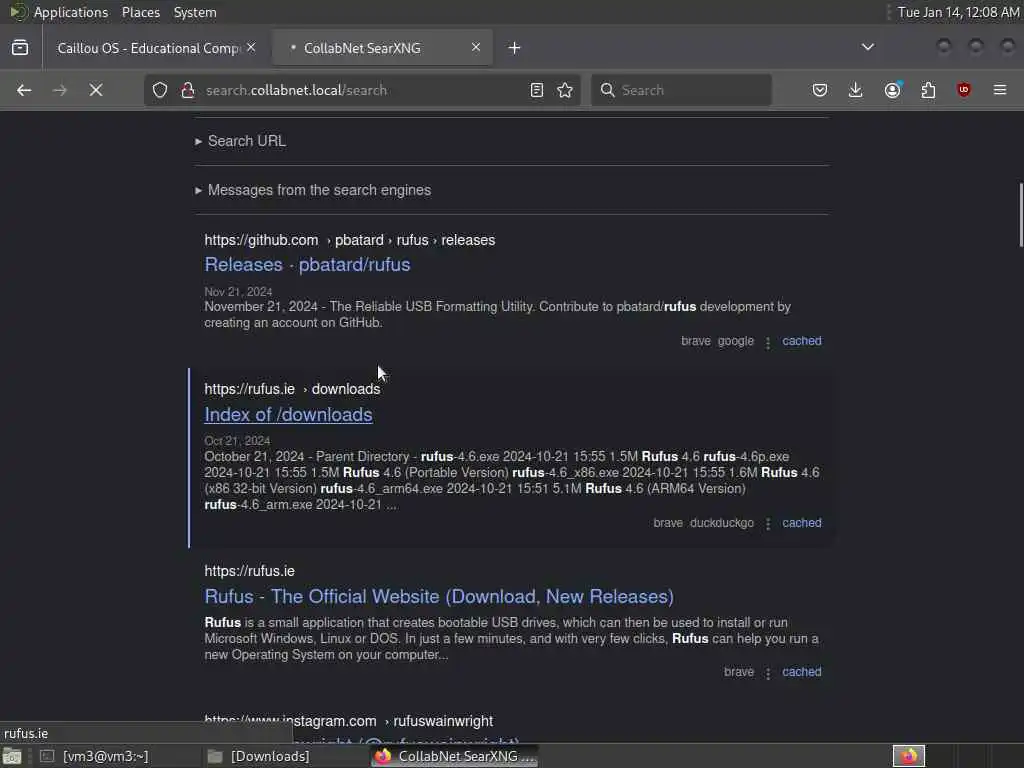The width and height of the screenshot is (1024, 768).
Task: Switch to the CollabNet SearXNG tab
Action: point(382,48)
